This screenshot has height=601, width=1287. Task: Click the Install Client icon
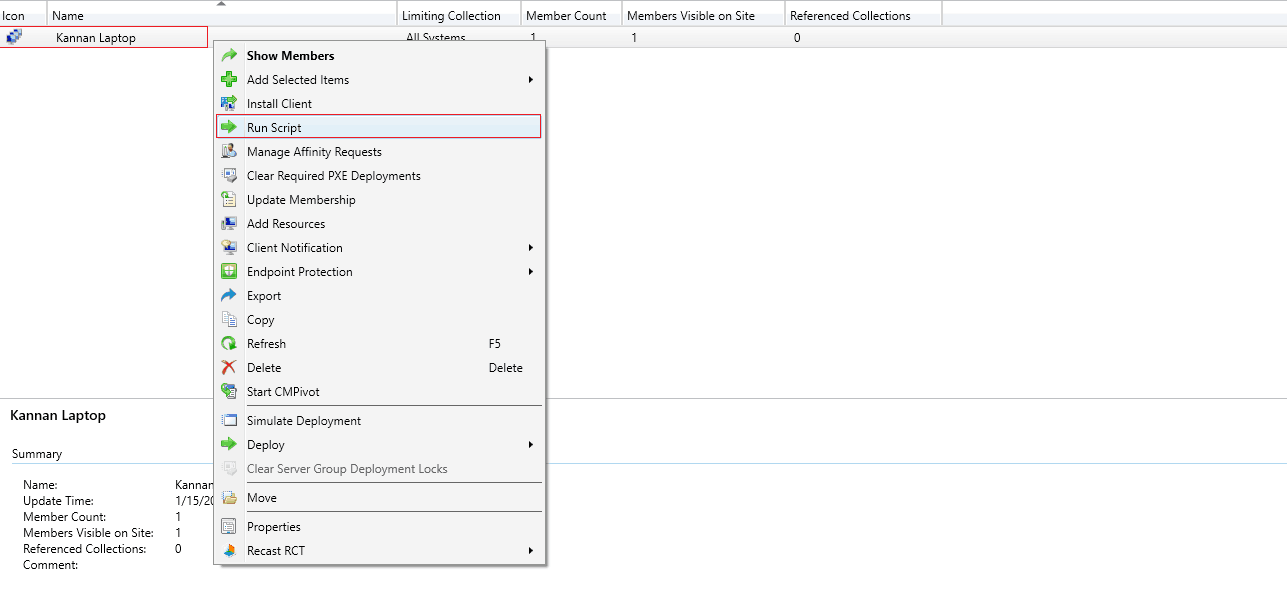click(x=229, y=104)
